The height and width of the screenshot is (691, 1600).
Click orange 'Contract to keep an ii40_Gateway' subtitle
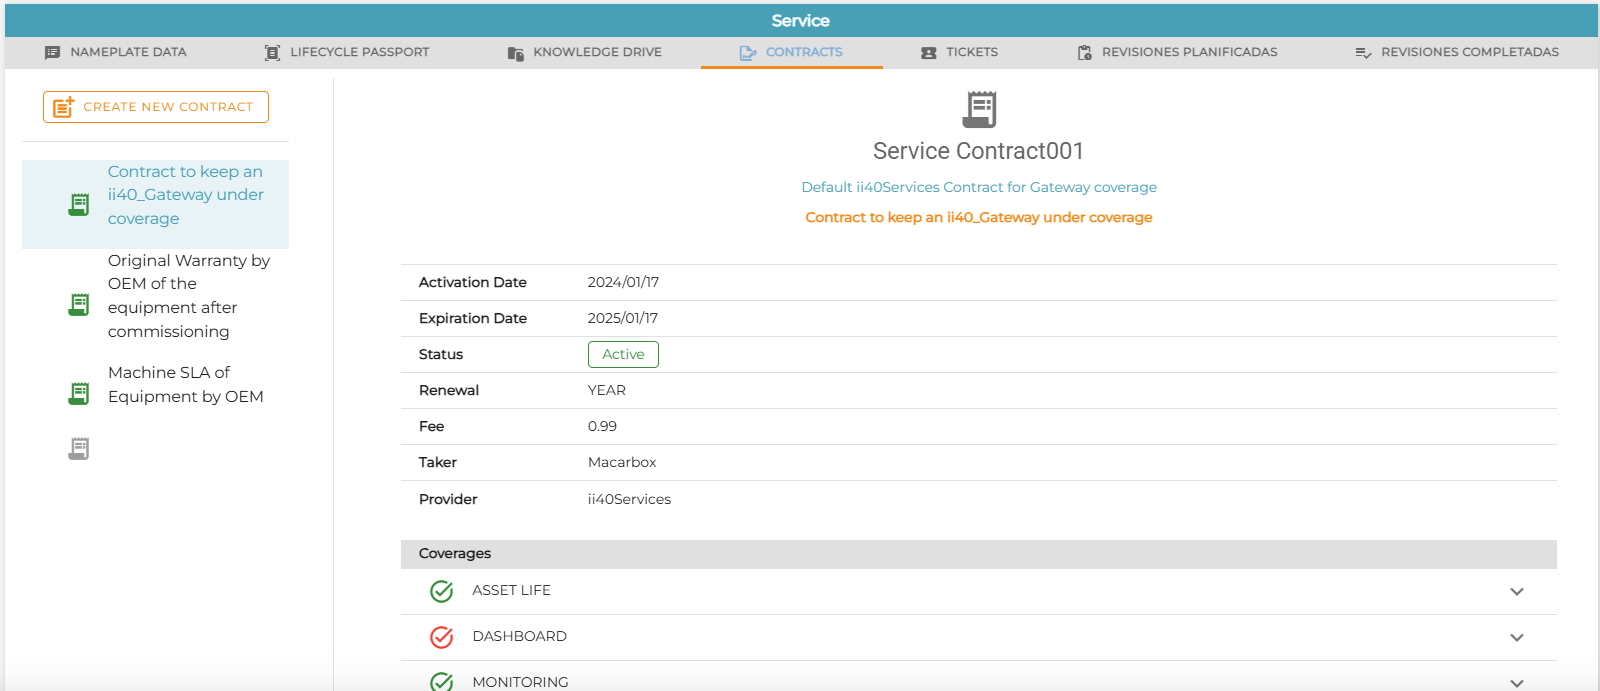(x=979, y=217)
